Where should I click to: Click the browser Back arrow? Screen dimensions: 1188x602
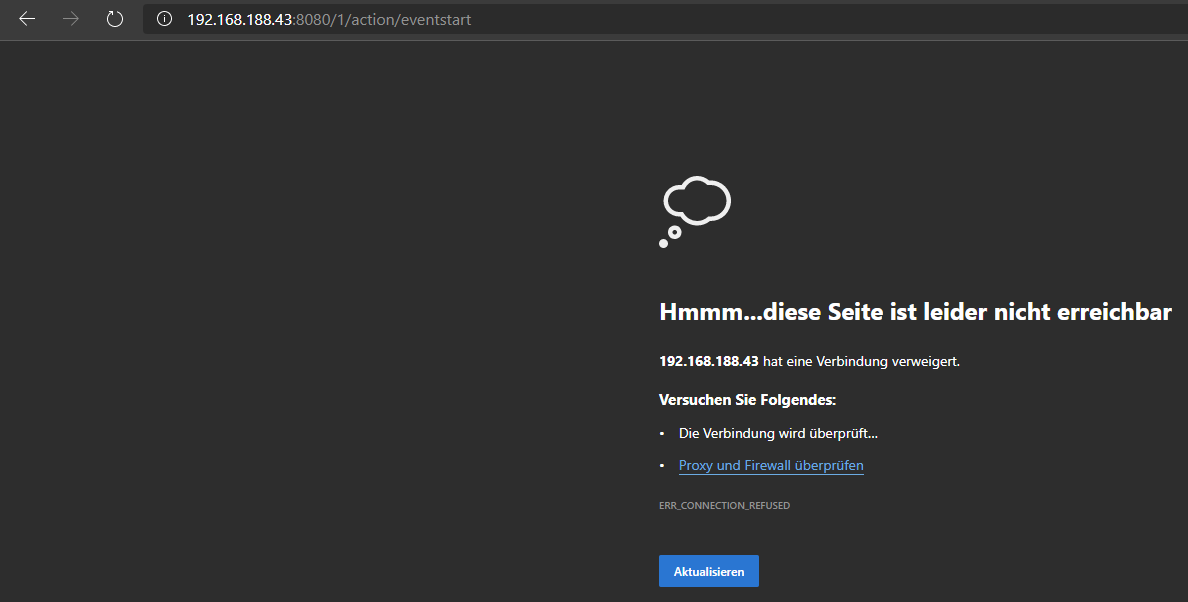27,19
